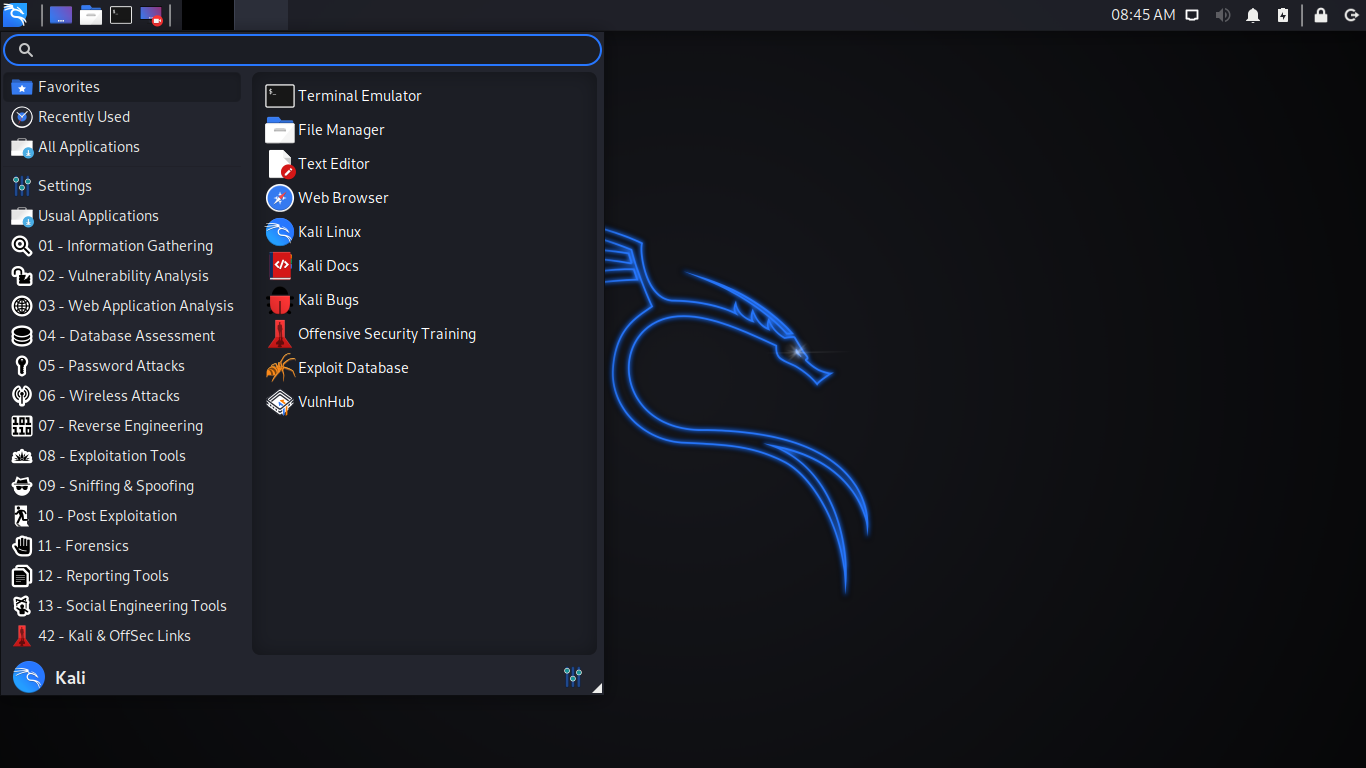
Task: Lock the screen with the padlock icon
Action: coord(1321,15)
